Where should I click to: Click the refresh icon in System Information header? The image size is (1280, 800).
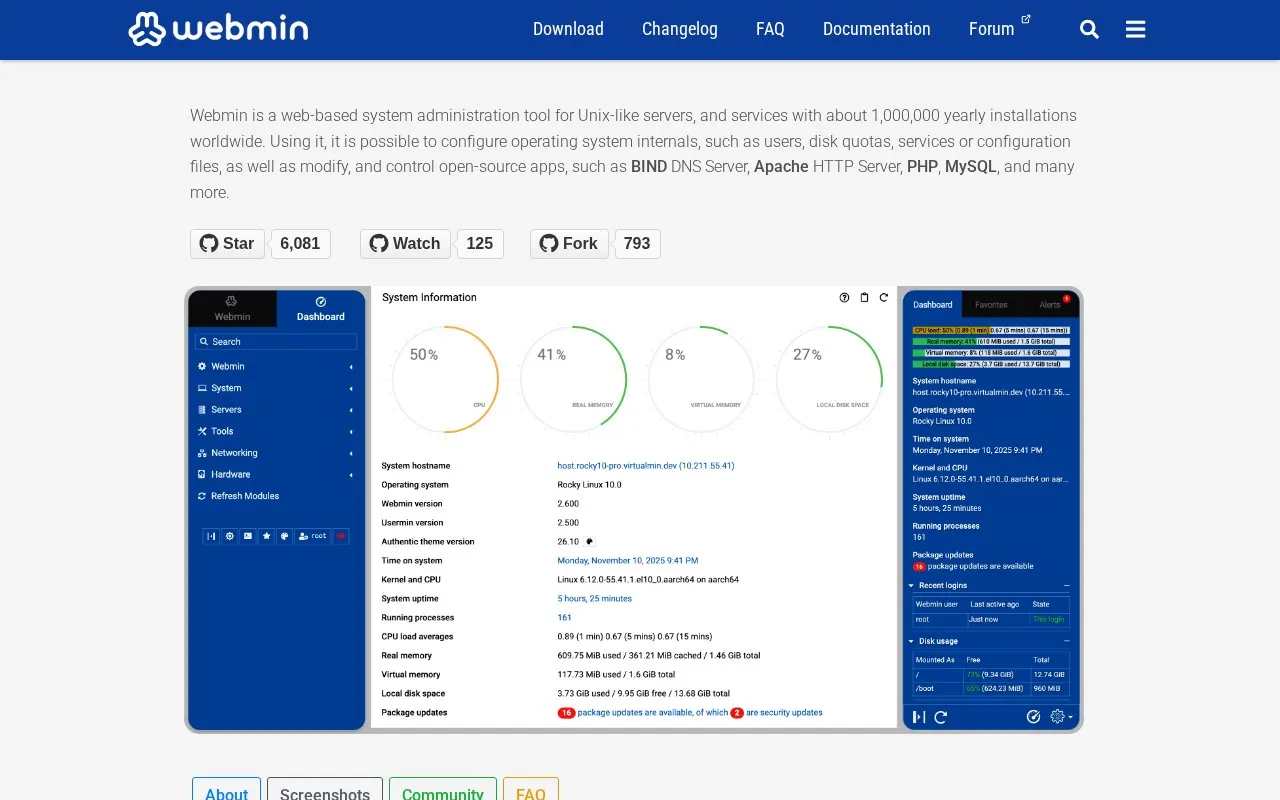[x=883, y=297]
